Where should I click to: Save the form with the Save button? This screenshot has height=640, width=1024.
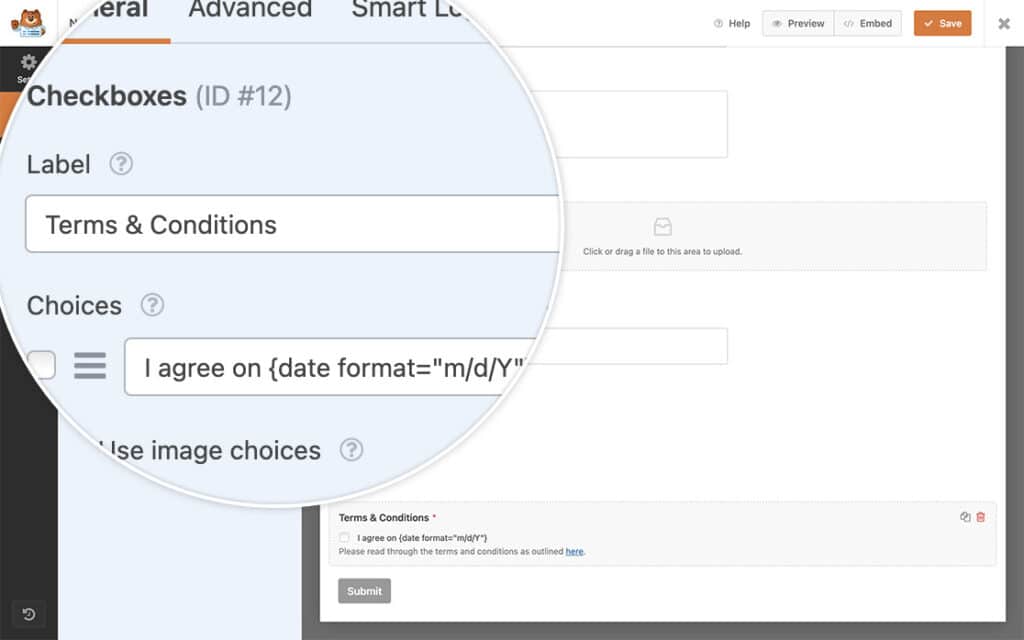point(942,23)
